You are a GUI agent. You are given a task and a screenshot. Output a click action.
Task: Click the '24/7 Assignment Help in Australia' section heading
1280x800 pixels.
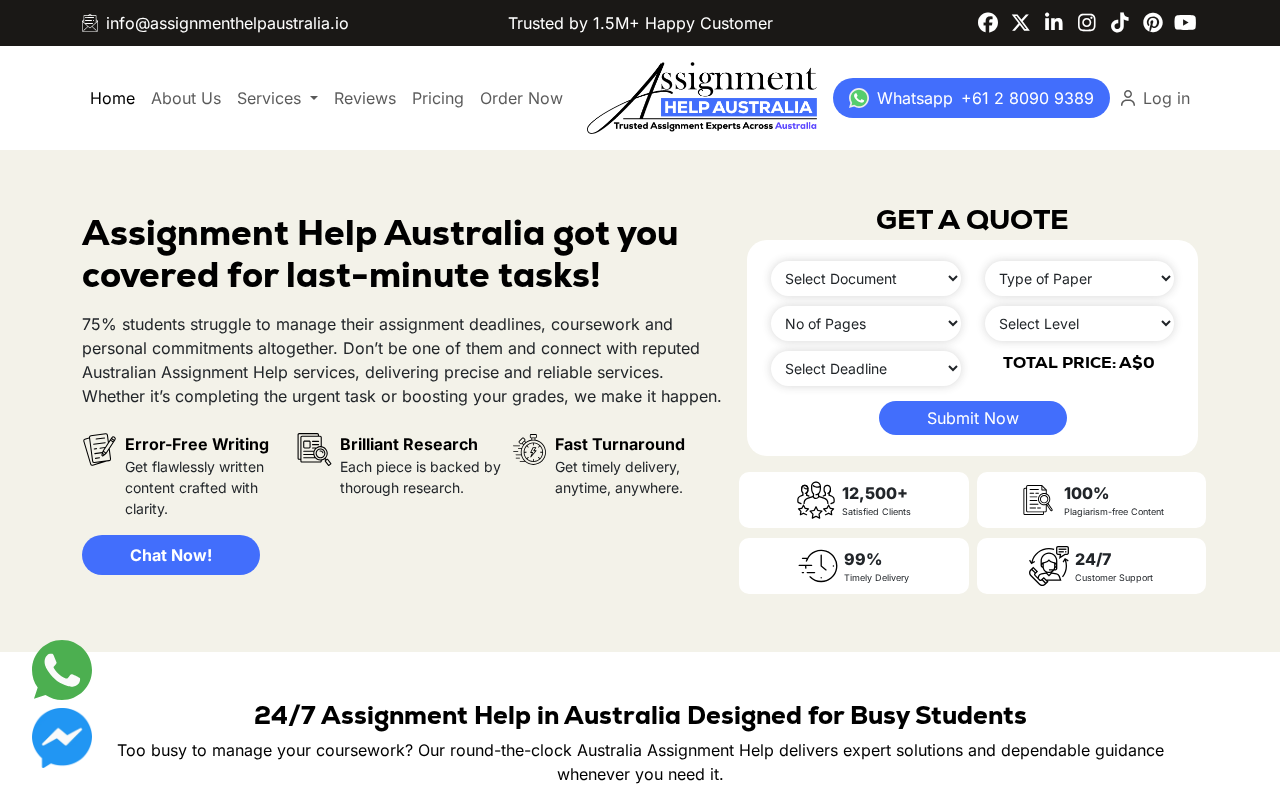(x=640, y=716)
